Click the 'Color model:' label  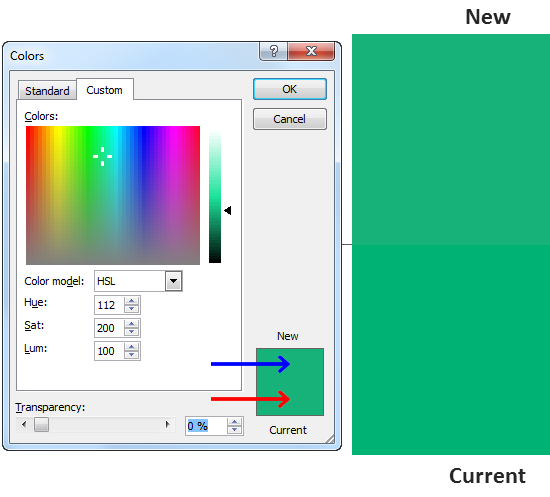tap(54, 281)
